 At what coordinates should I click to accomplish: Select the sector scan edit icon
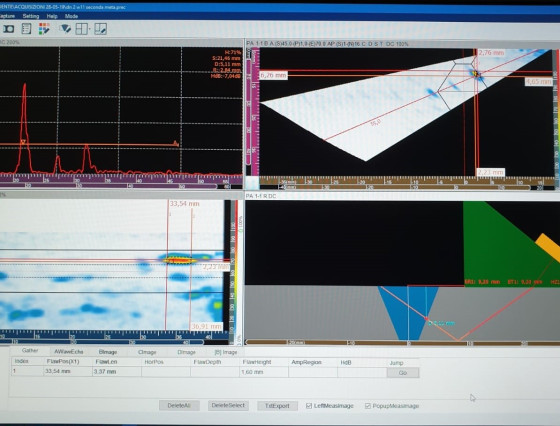pos(65,29)
